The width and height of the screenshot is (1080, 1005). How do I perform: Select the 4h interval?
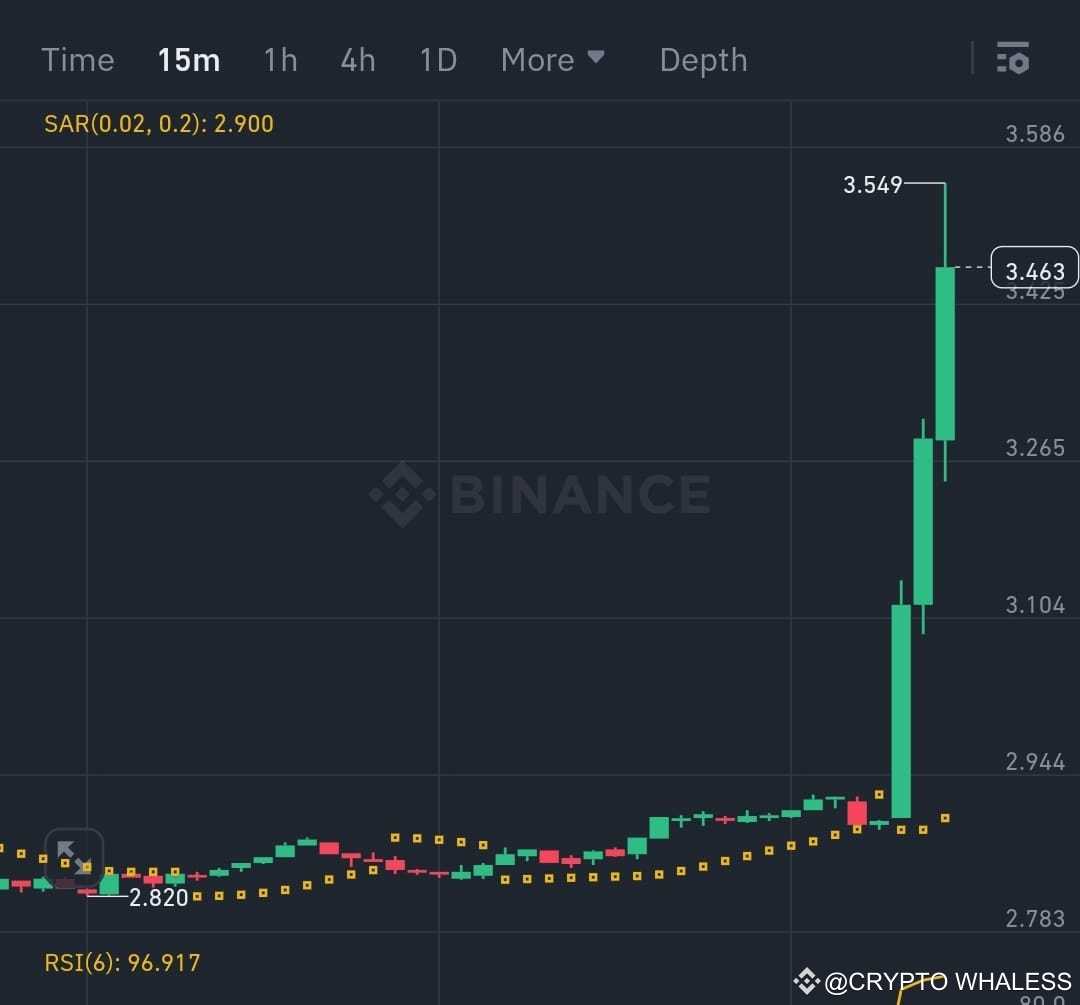click(x=357, y=59)
